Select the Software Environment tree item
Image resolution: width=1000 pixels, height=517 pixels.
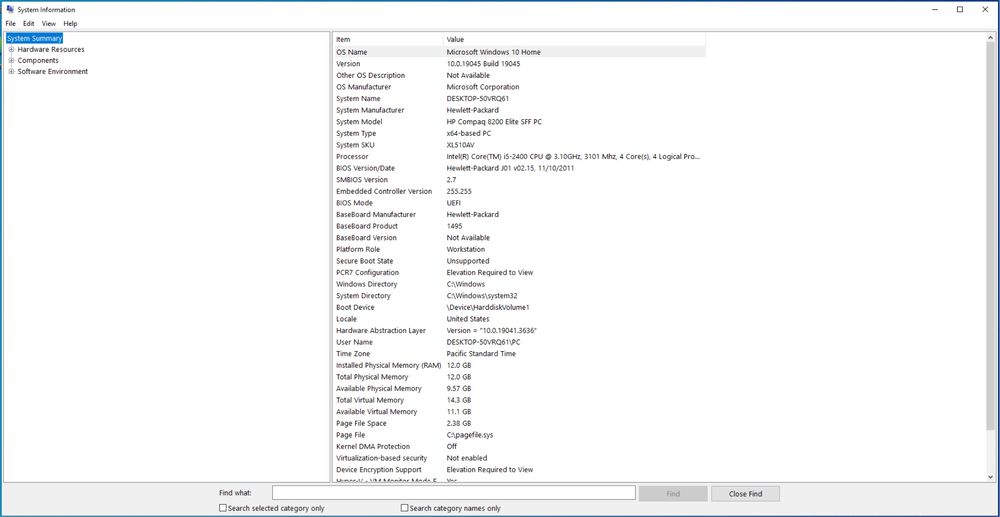coord(53,71)
